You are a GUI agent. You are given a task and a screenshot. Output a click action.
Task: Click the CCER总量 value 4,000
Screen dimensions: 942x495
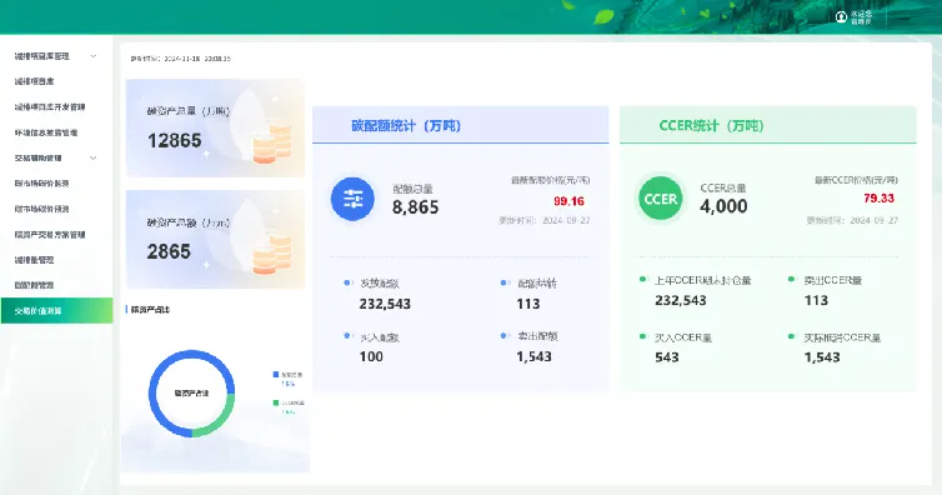coord(724,206)
